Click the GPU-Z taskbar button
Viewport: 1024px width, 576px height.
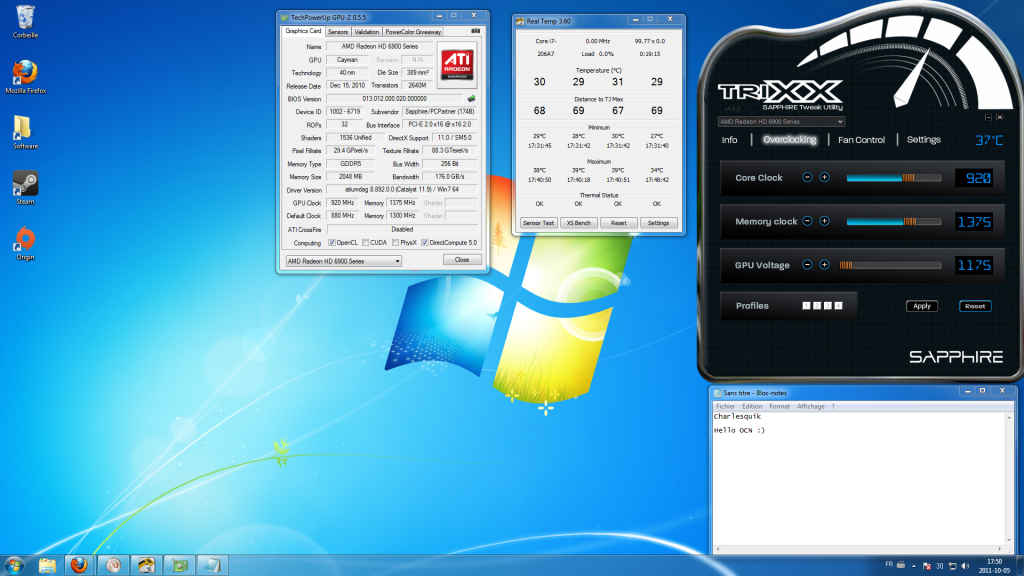click(179, 565)
